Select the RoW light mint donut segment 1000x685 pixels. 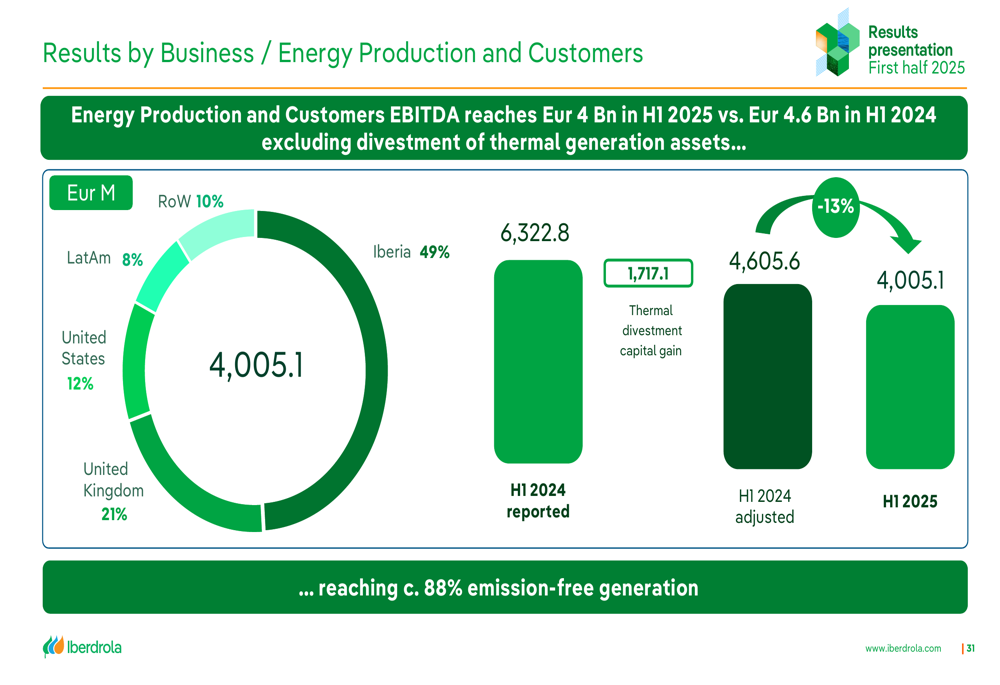pos(220,231)
